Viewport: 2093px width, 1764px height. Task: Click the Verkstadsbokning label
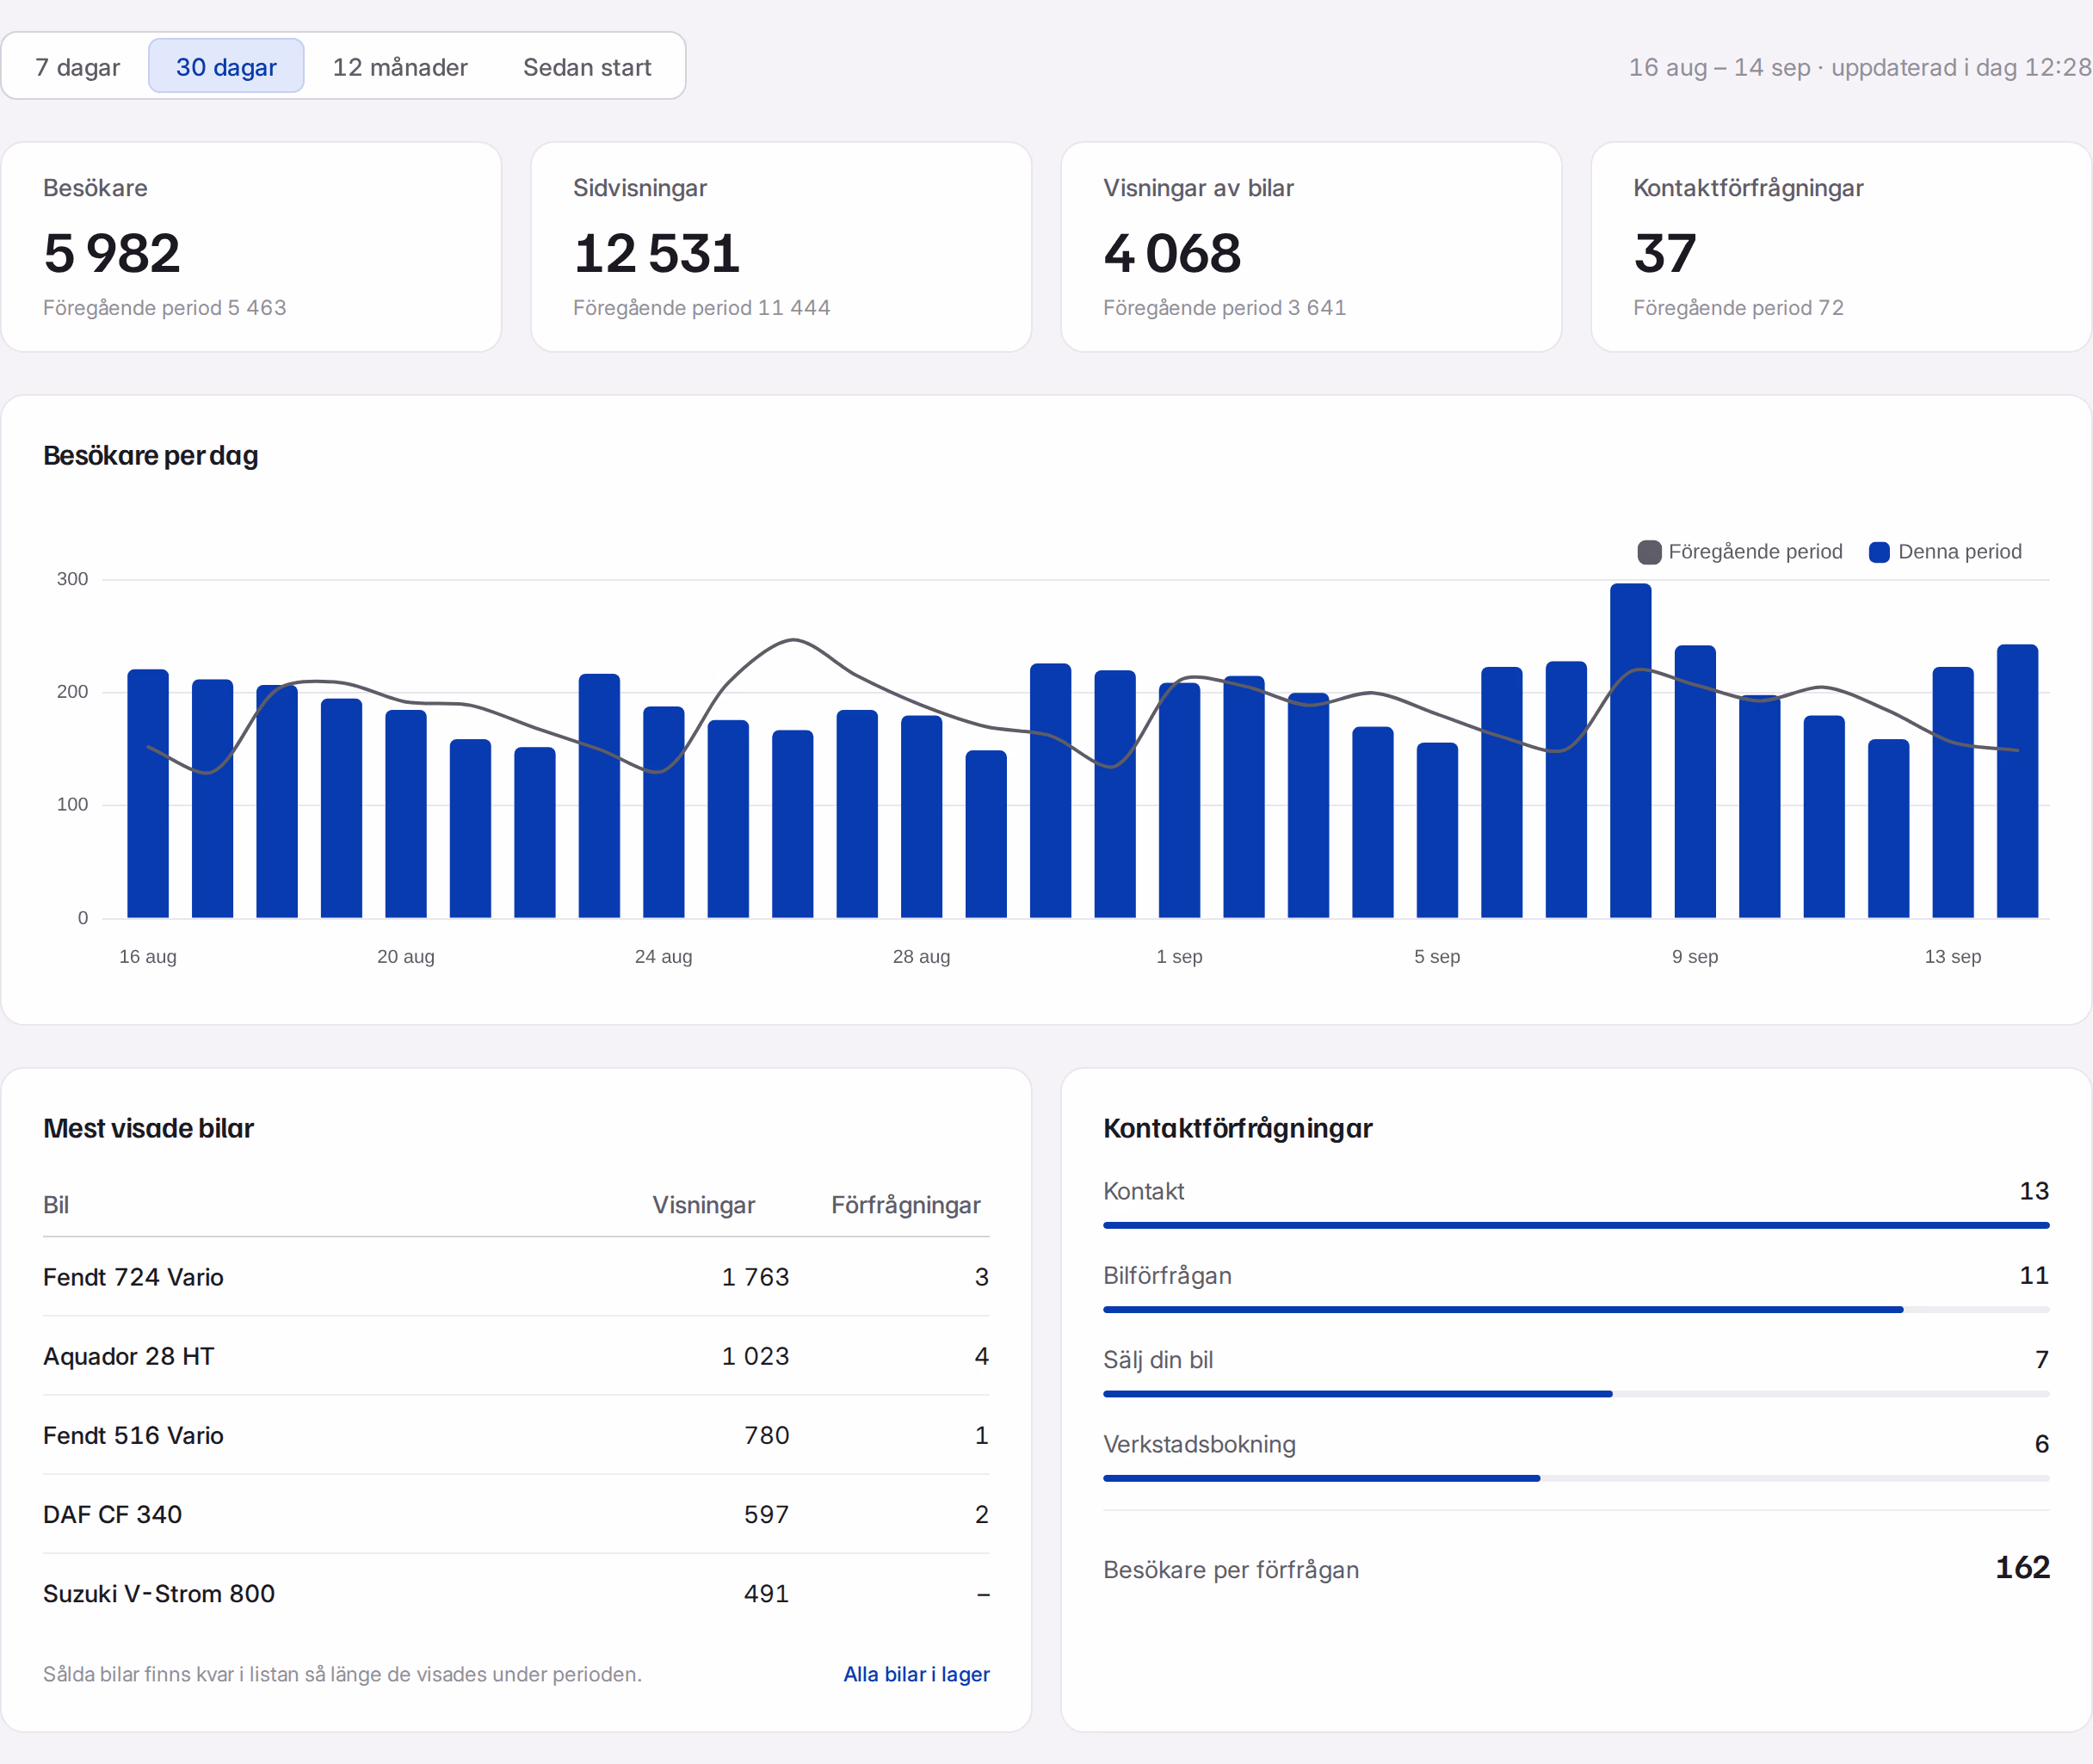pos(1199,1444)
